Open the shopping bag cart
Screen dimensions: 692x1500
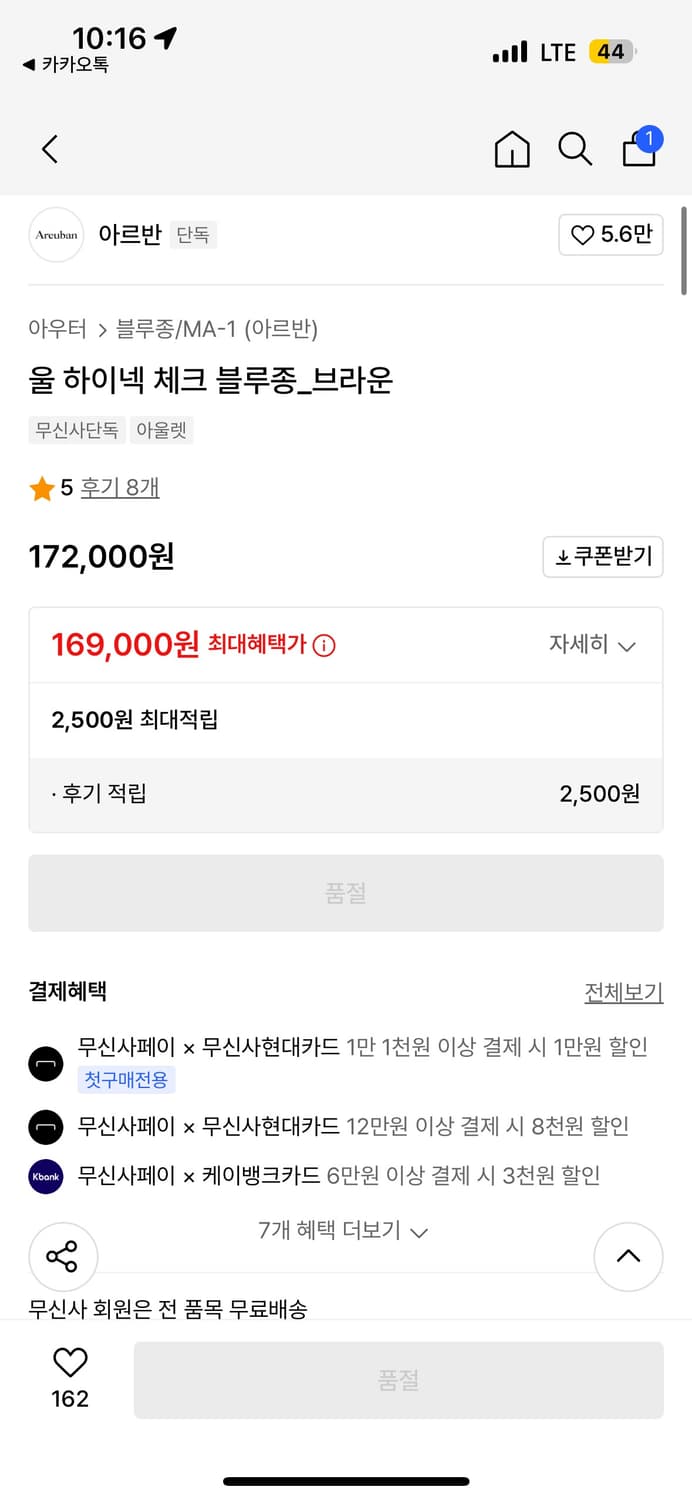[640, 149]
